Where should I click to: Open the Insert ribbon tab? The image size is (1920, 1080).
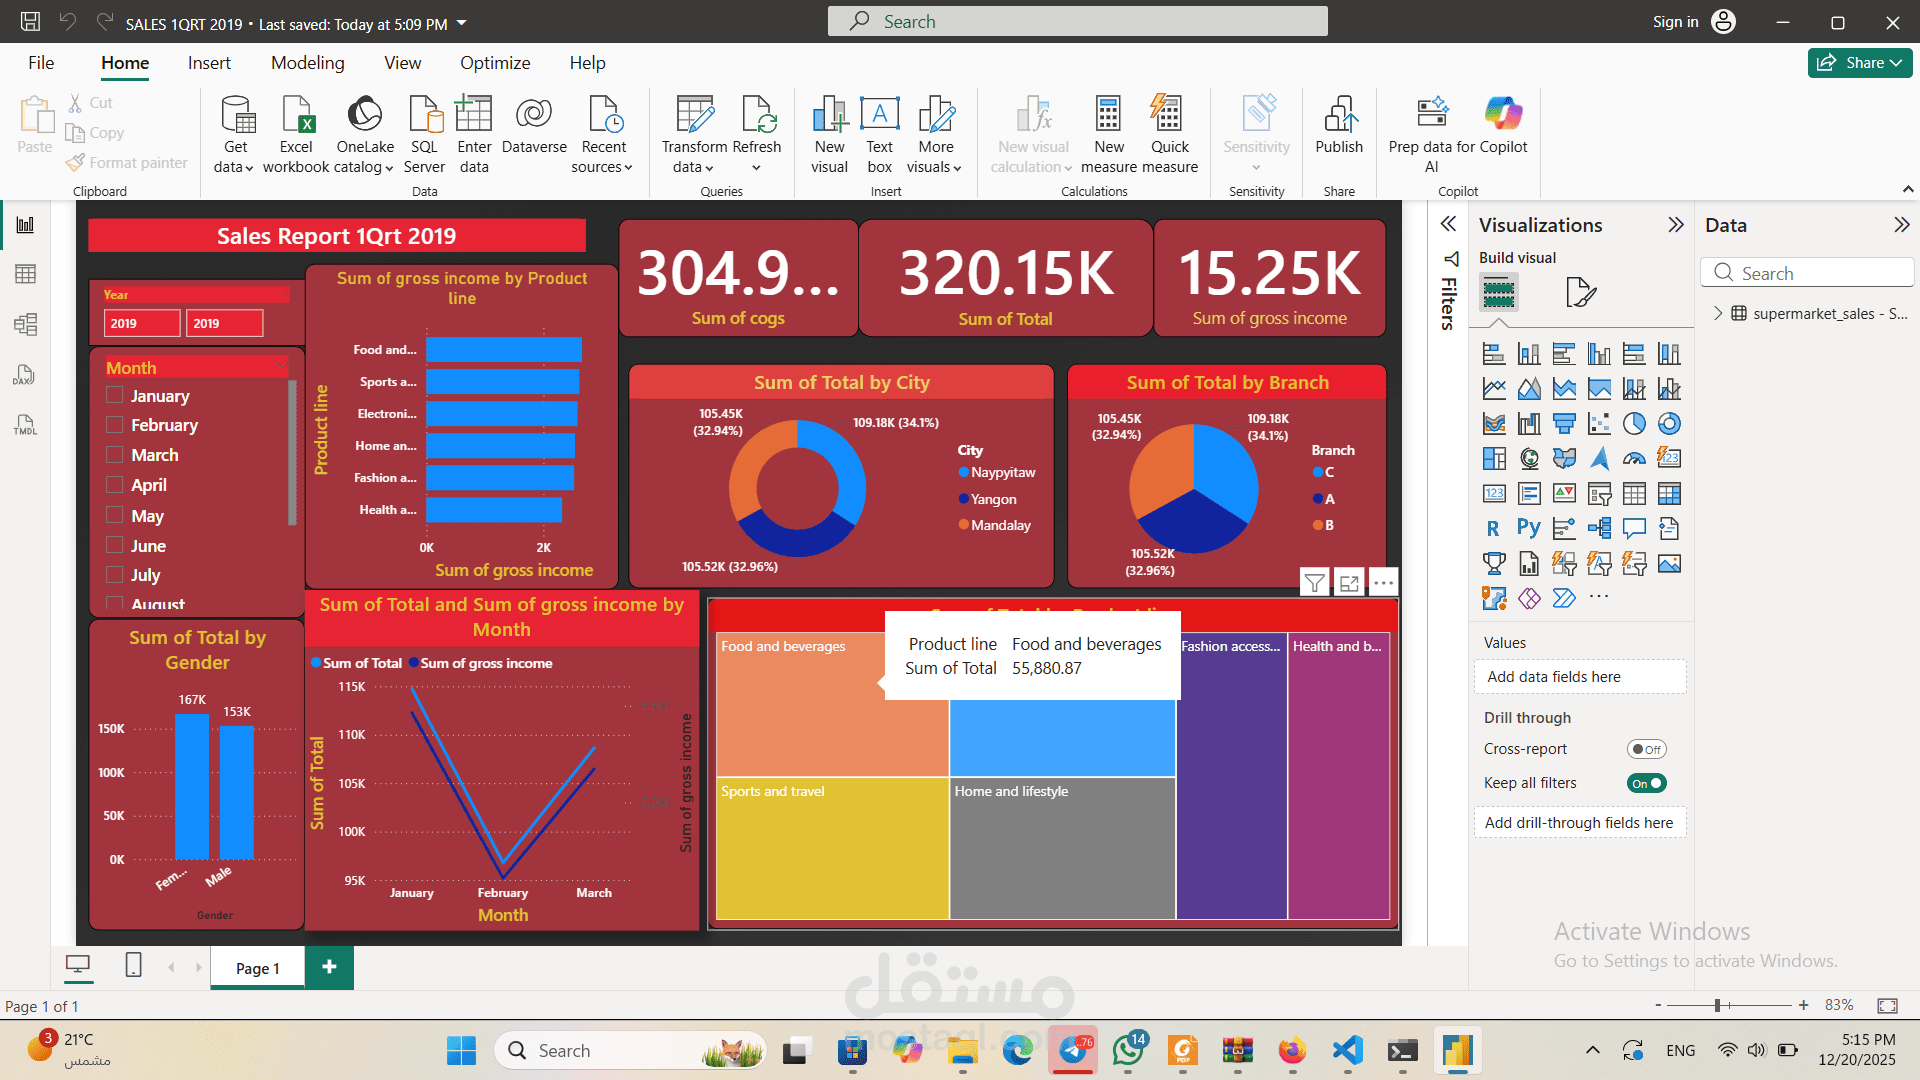point(209,63)
